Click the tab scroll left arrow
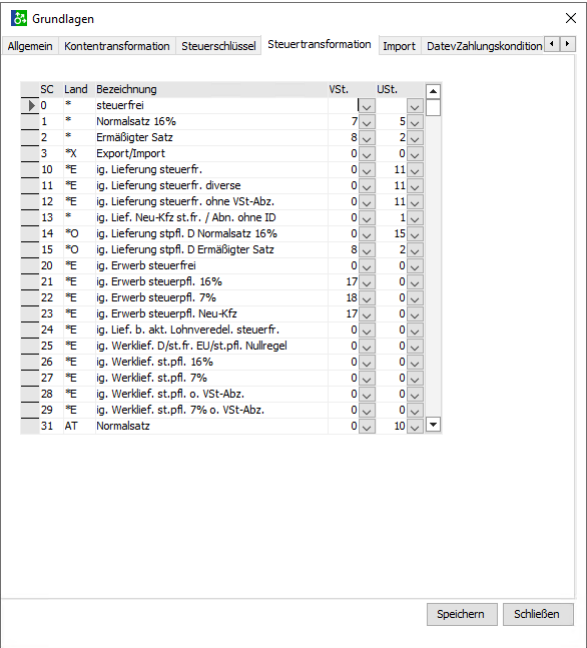 pyautogui.click(x=552, y=43)
